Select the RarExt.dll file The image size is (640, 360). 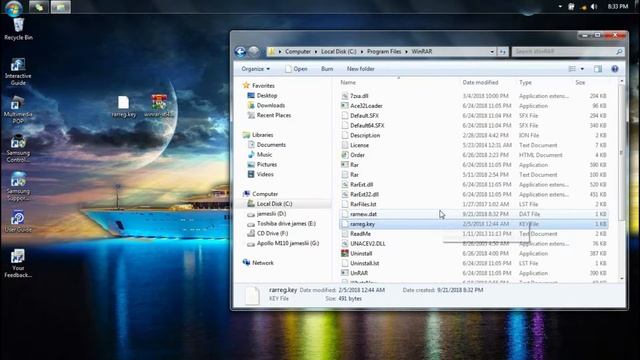[357, 184]
